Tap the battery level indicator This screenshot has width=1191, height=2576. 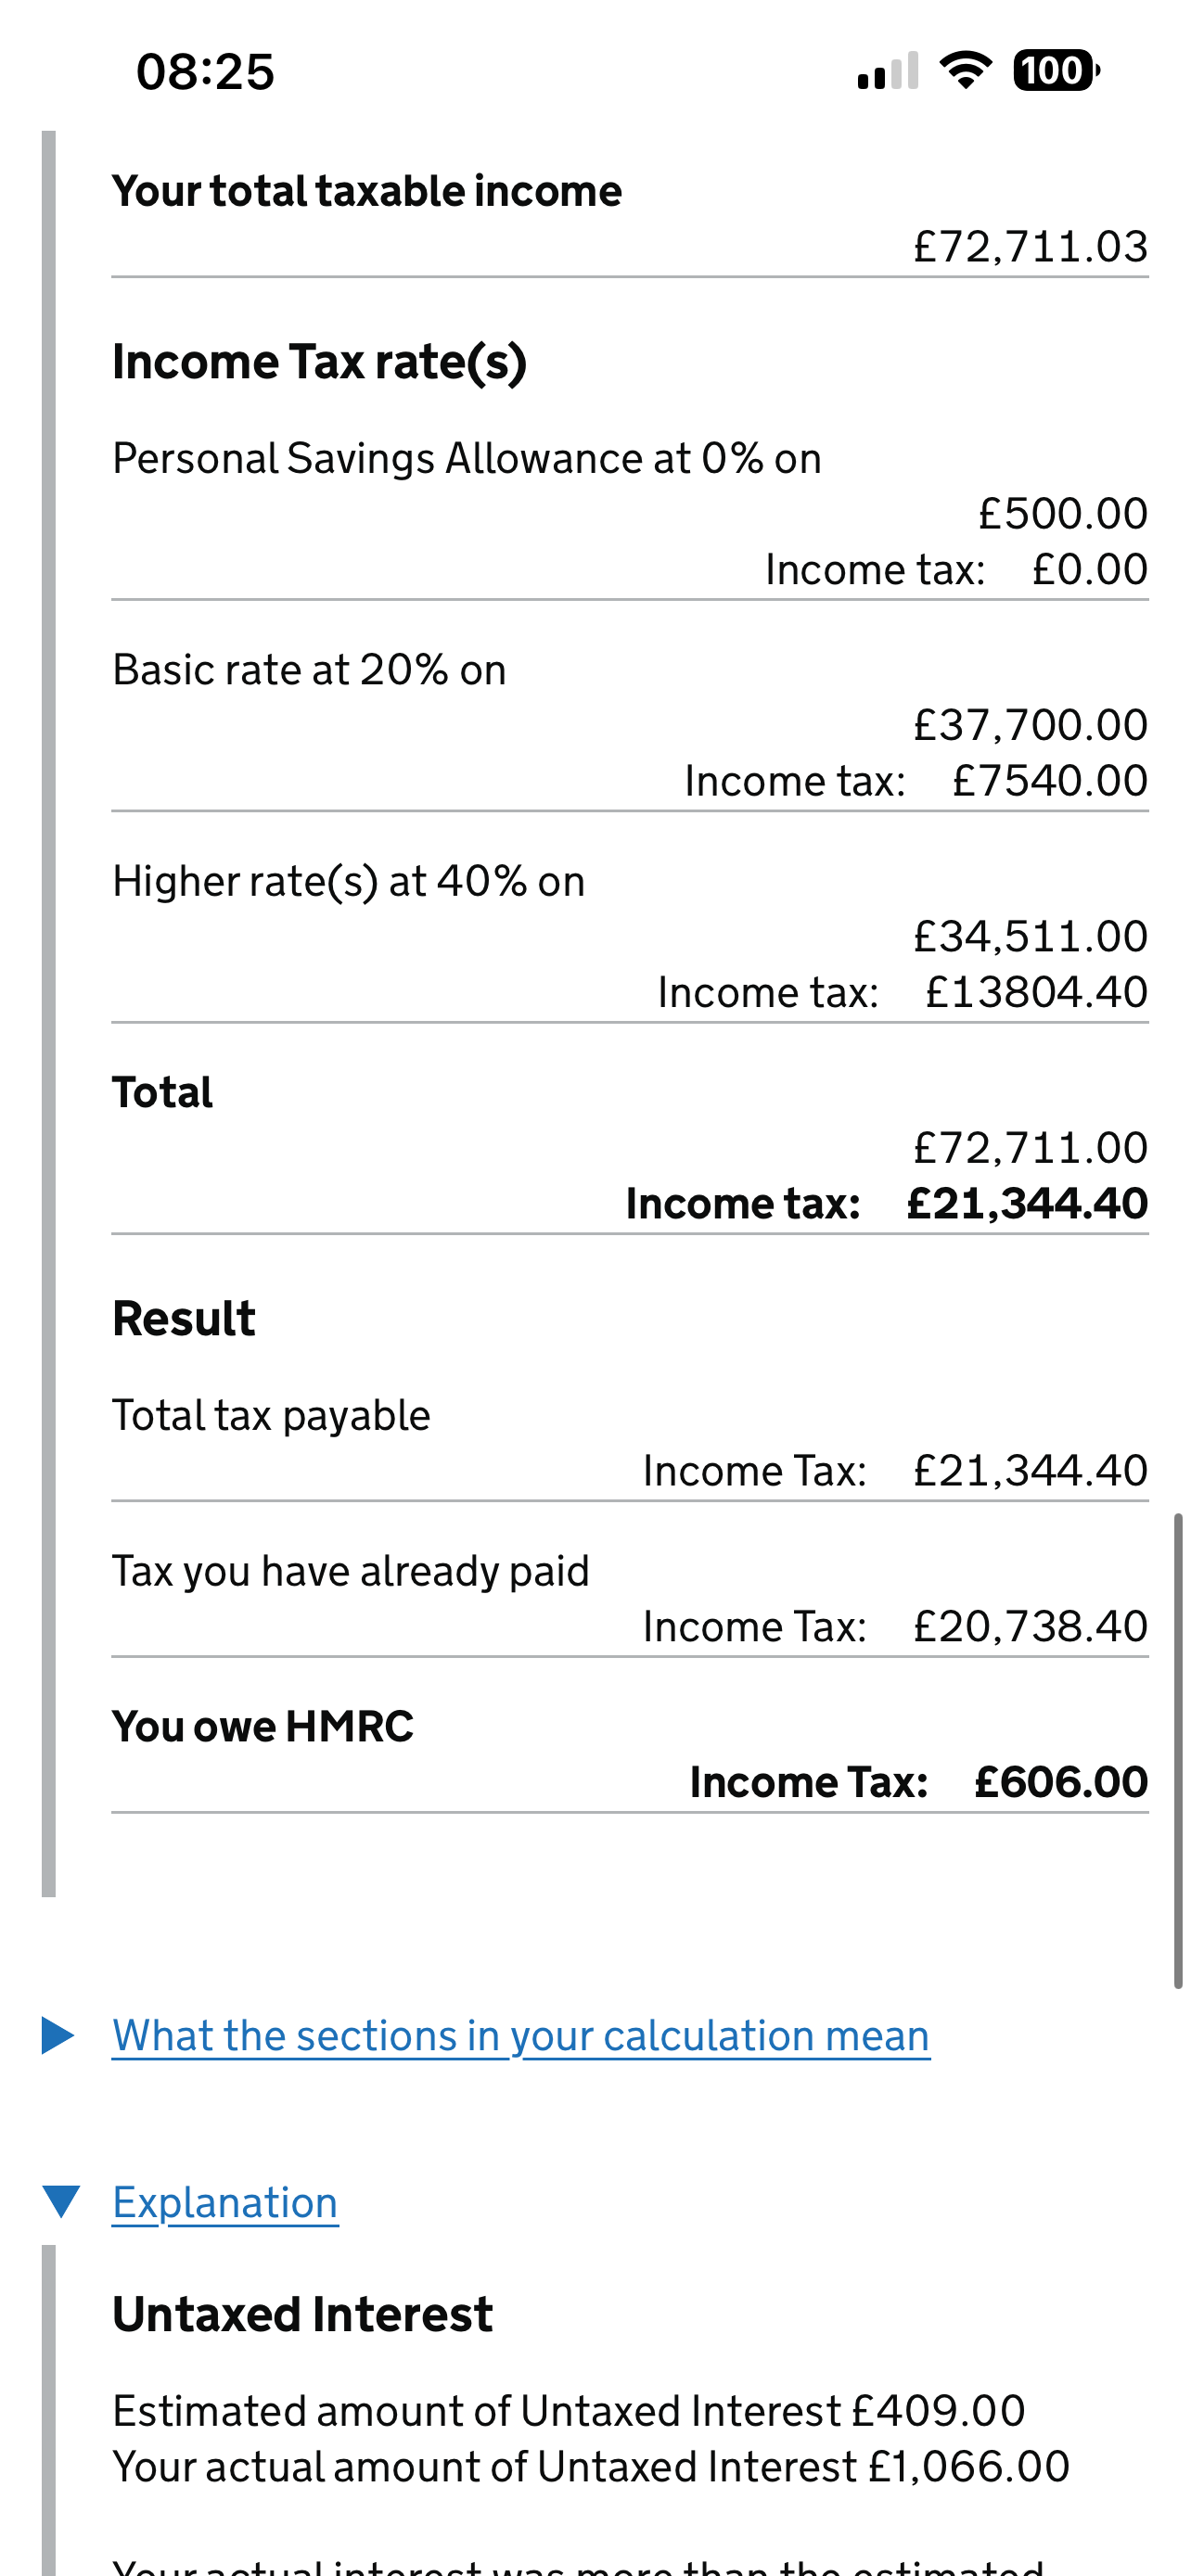pyautogui.click(x=1056, y=70)
